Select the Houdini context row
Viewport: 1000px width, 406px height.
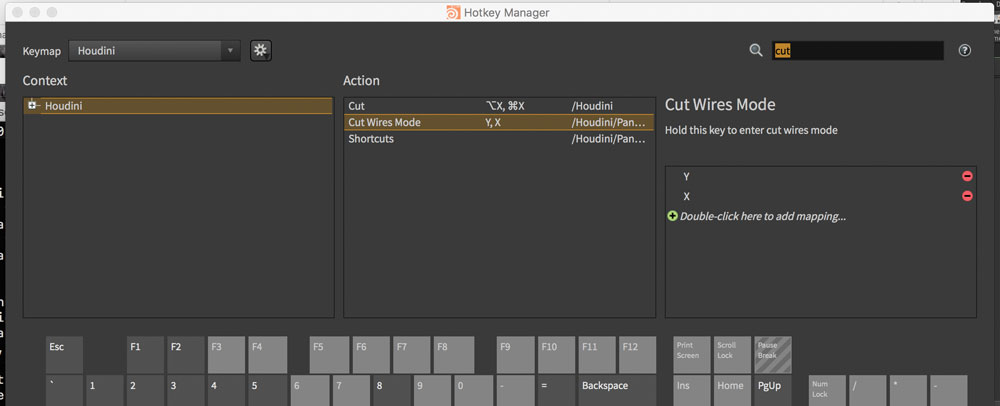(x=178, y=106)
